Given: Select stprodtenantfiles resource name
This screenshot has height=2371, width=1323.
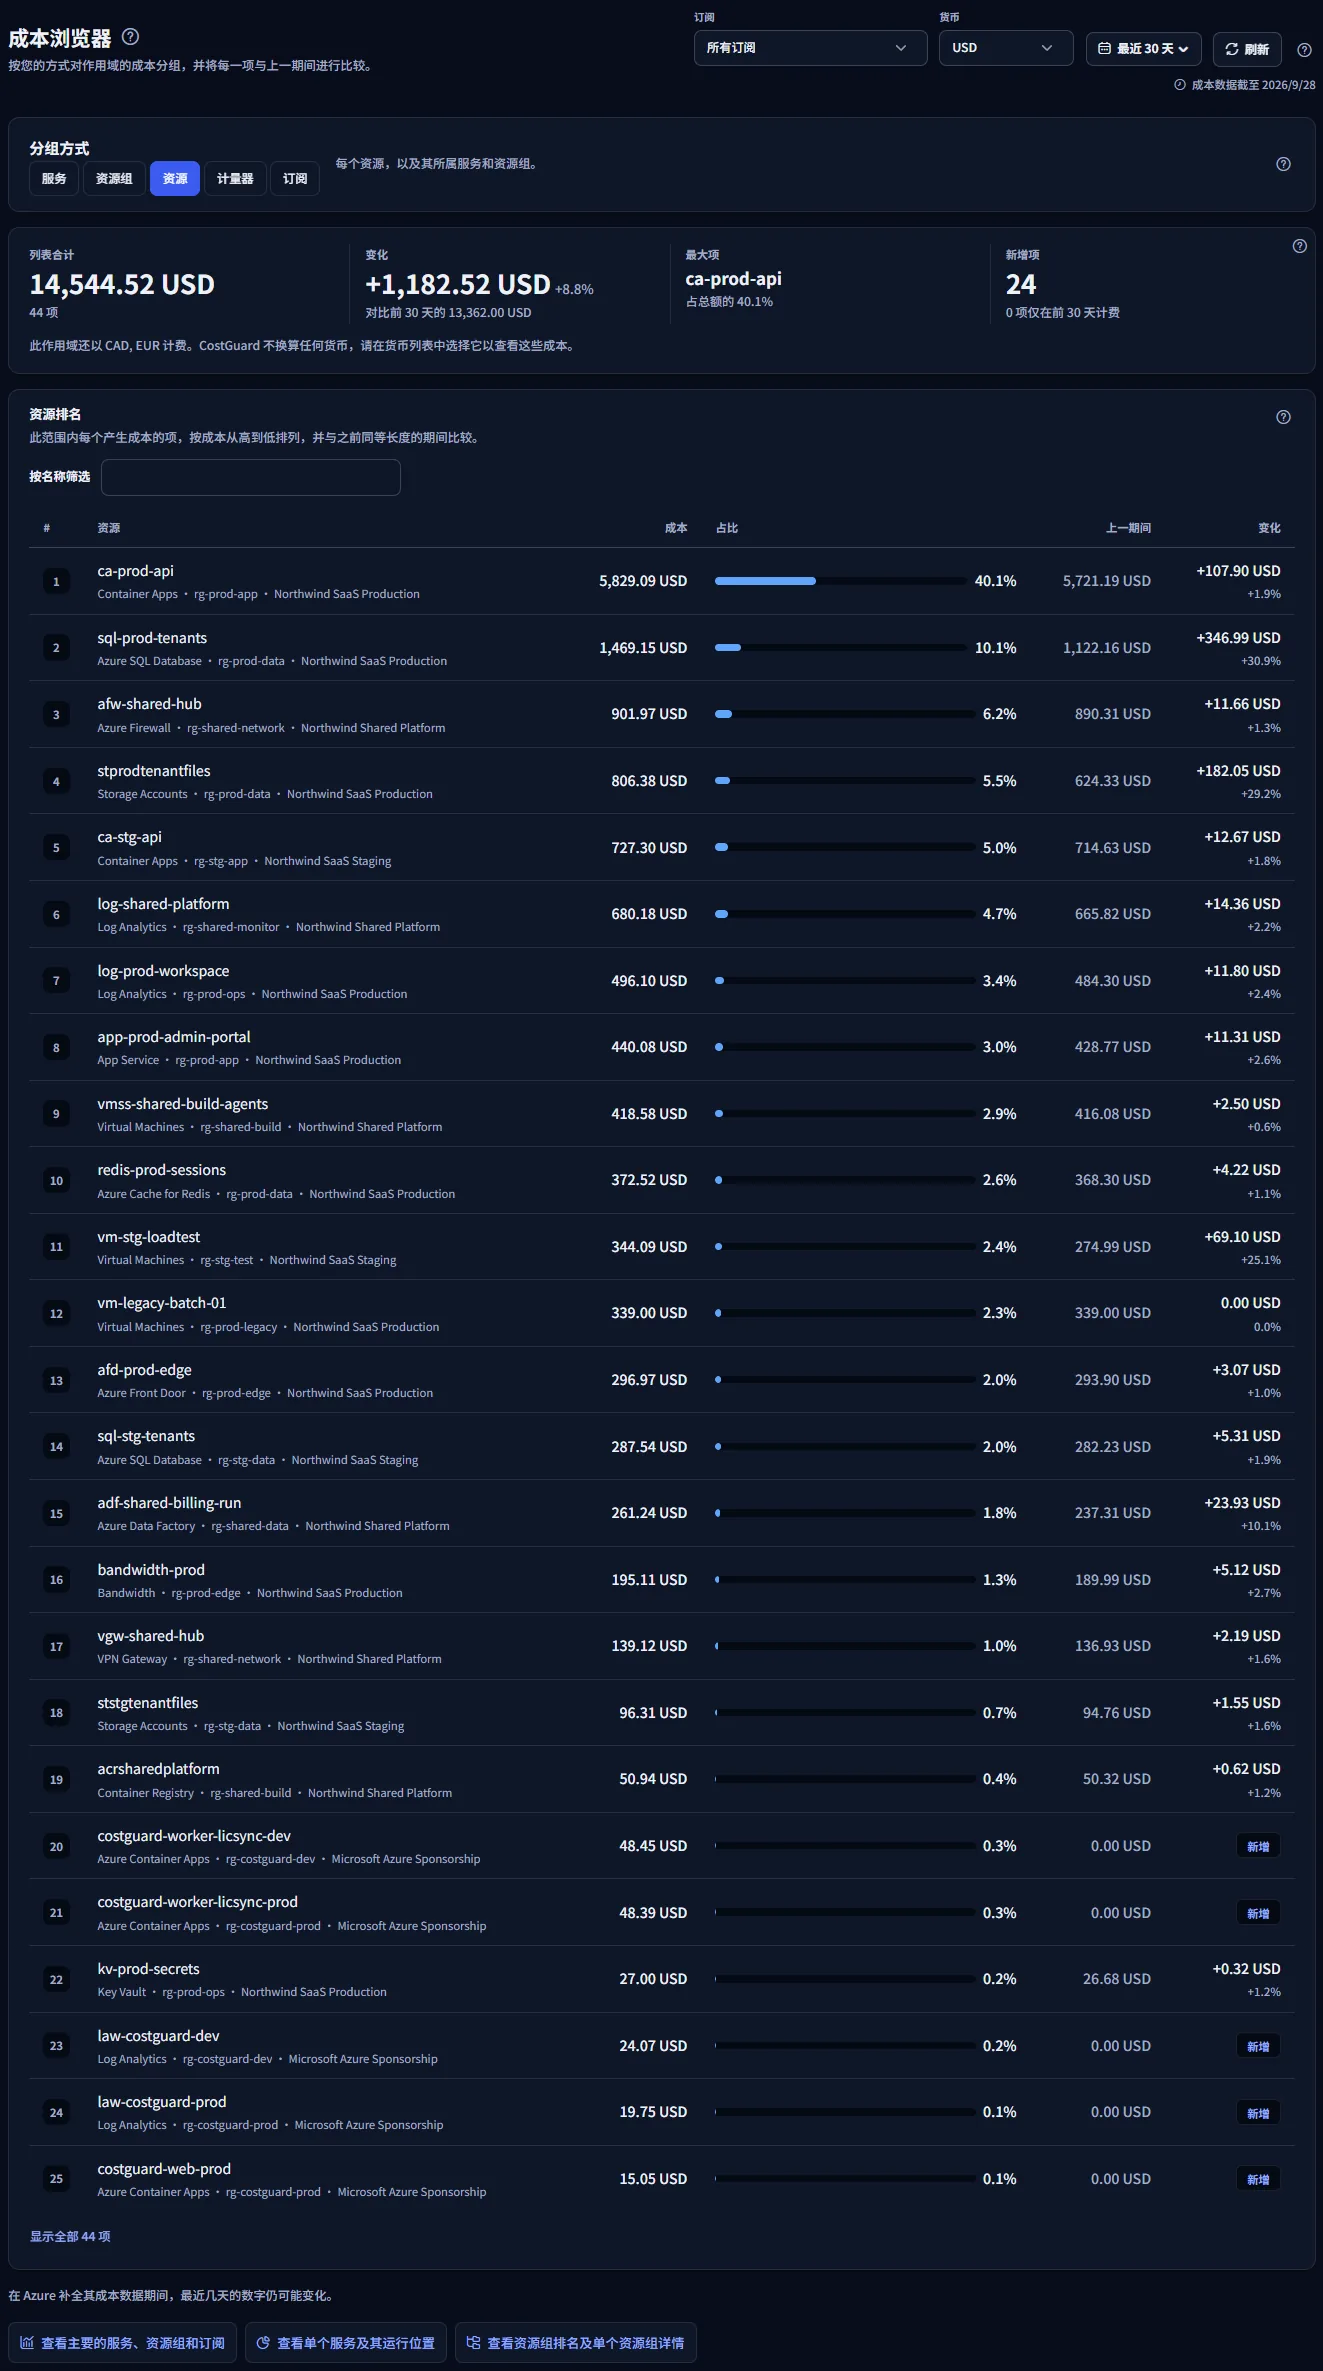Looking at the screenshot, I should click(x=154, y=771).
